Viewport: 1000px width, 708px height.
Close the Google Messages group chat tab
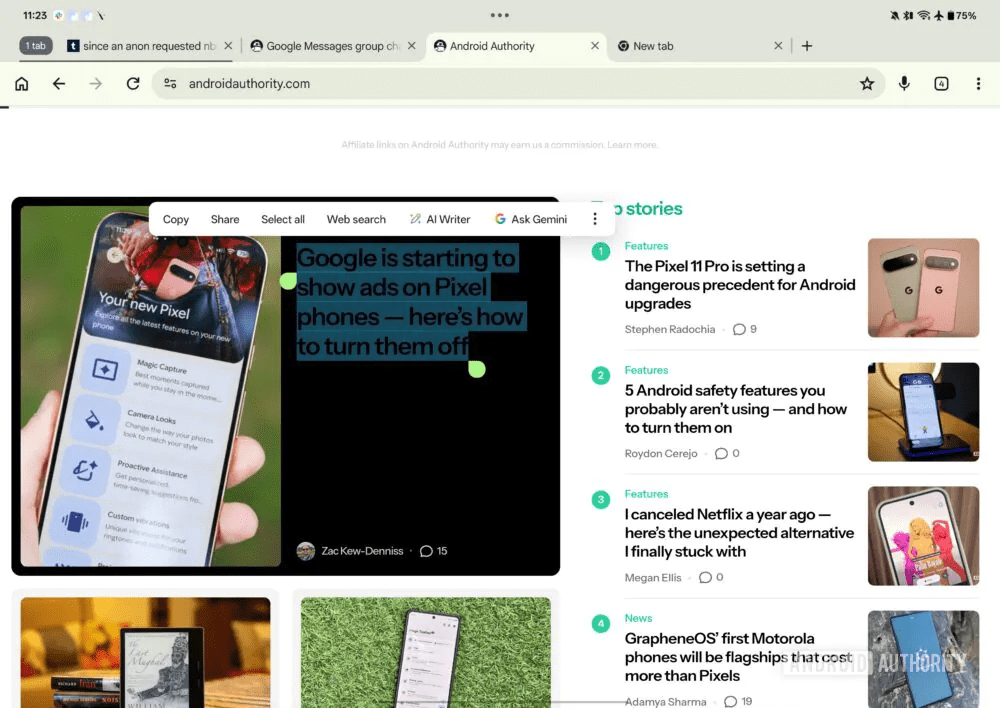click(412, 46)
